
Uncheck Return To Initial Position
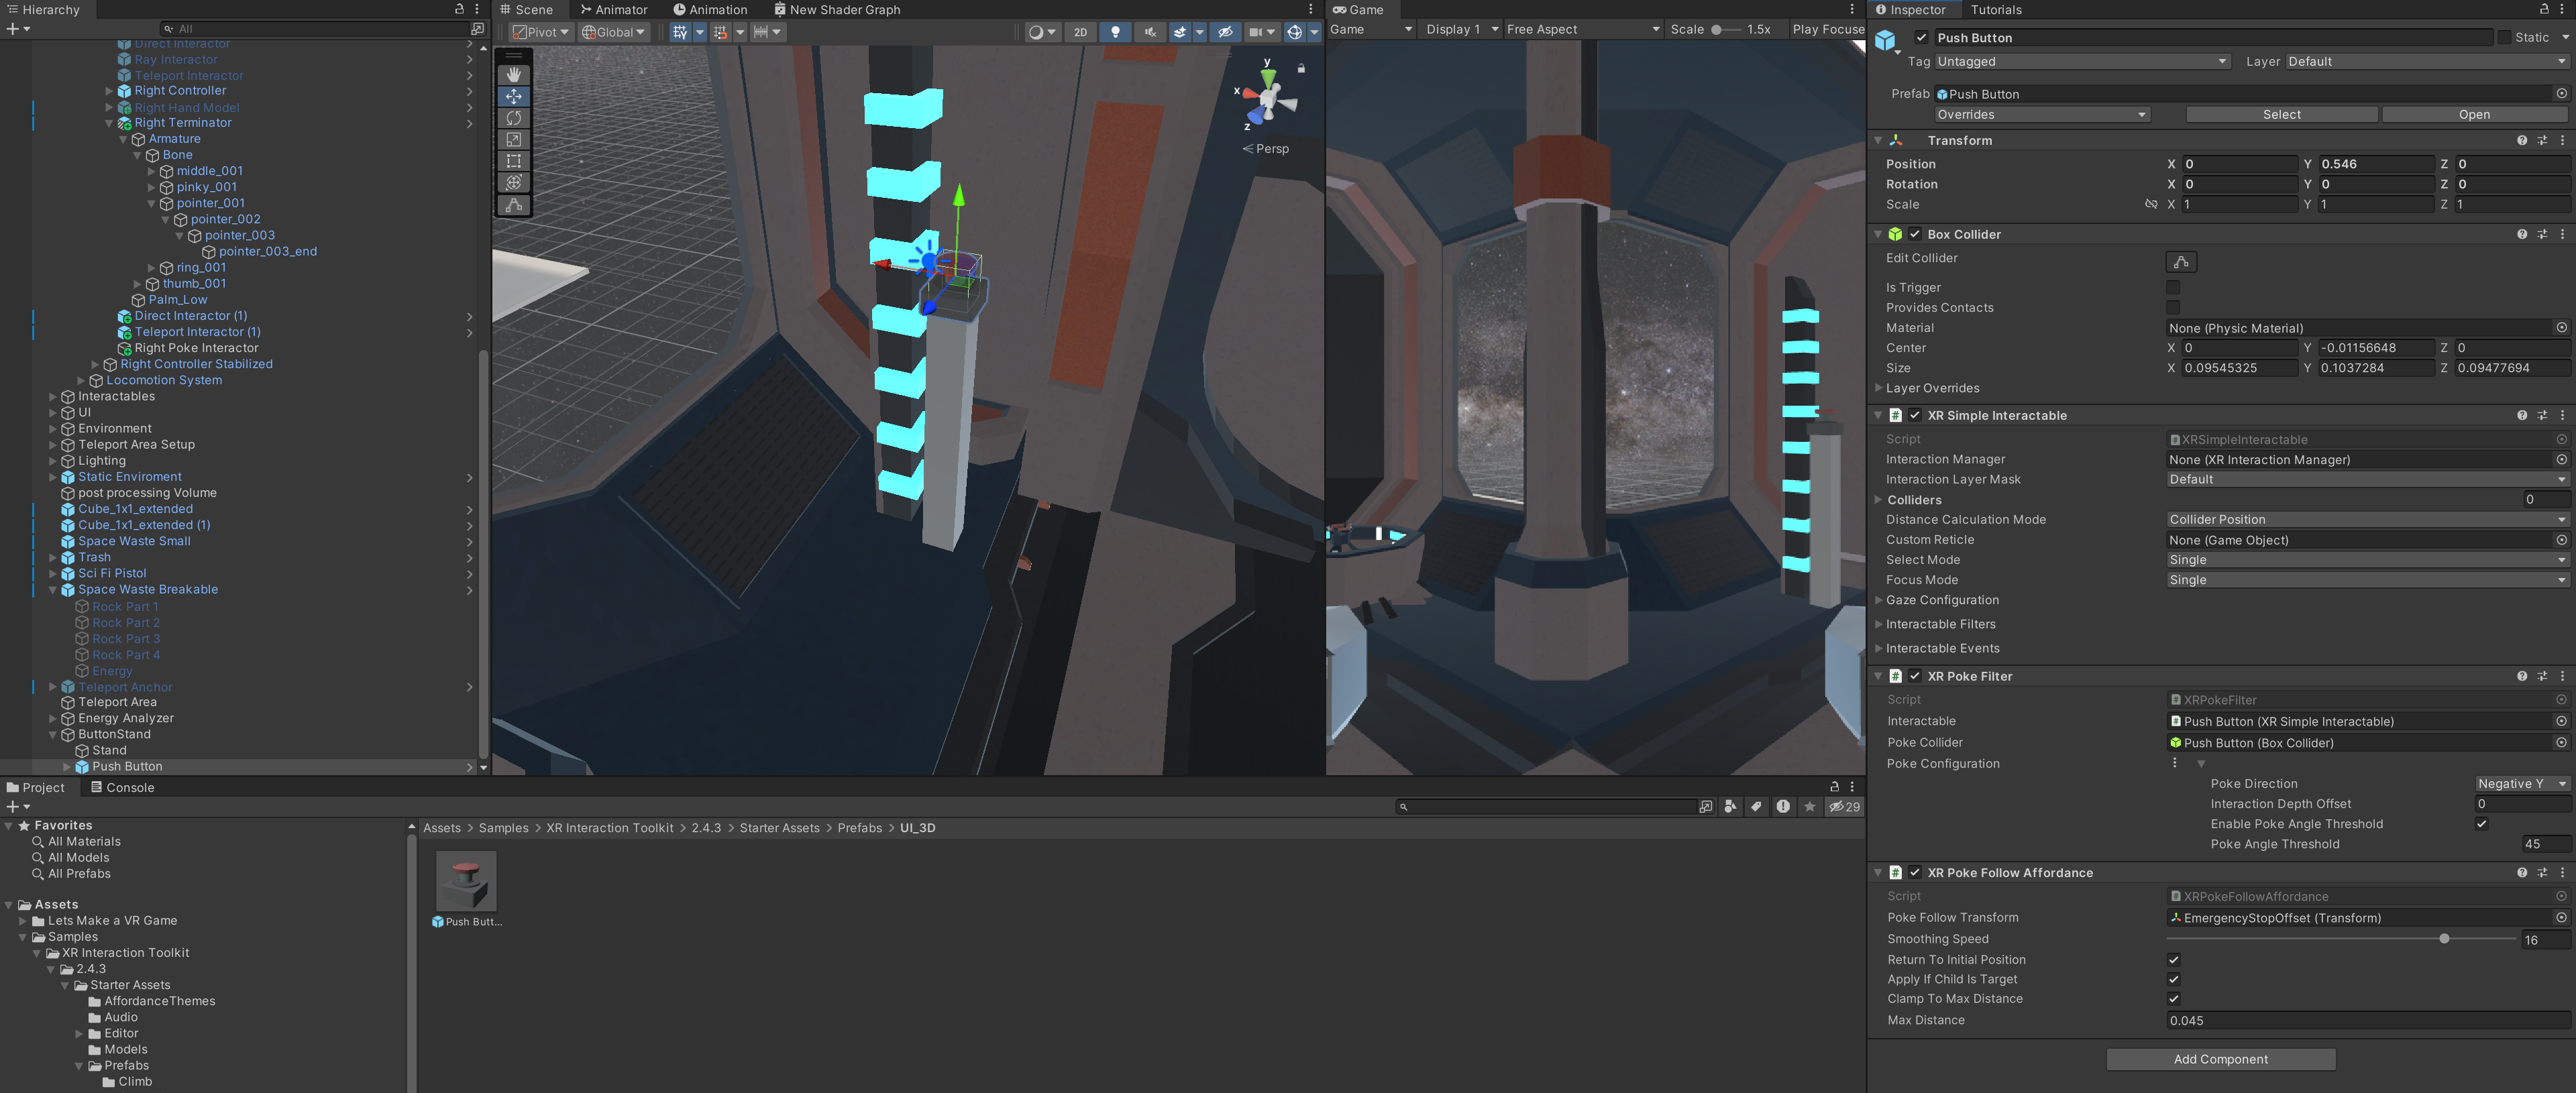pyautogui.click(x=2173, y=960)
